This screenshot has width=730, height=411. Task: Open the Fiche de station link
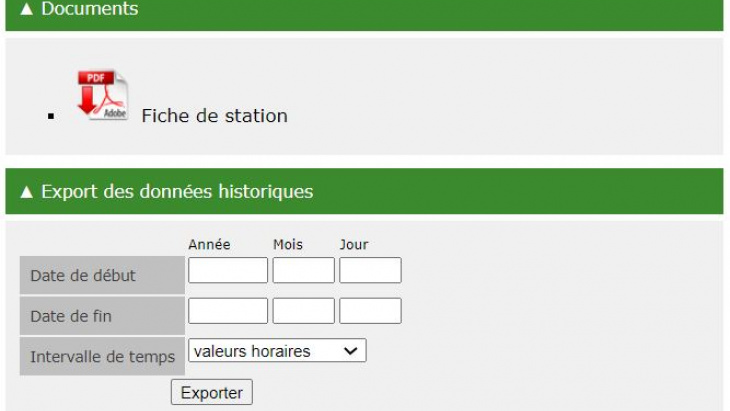coord(214,116)
